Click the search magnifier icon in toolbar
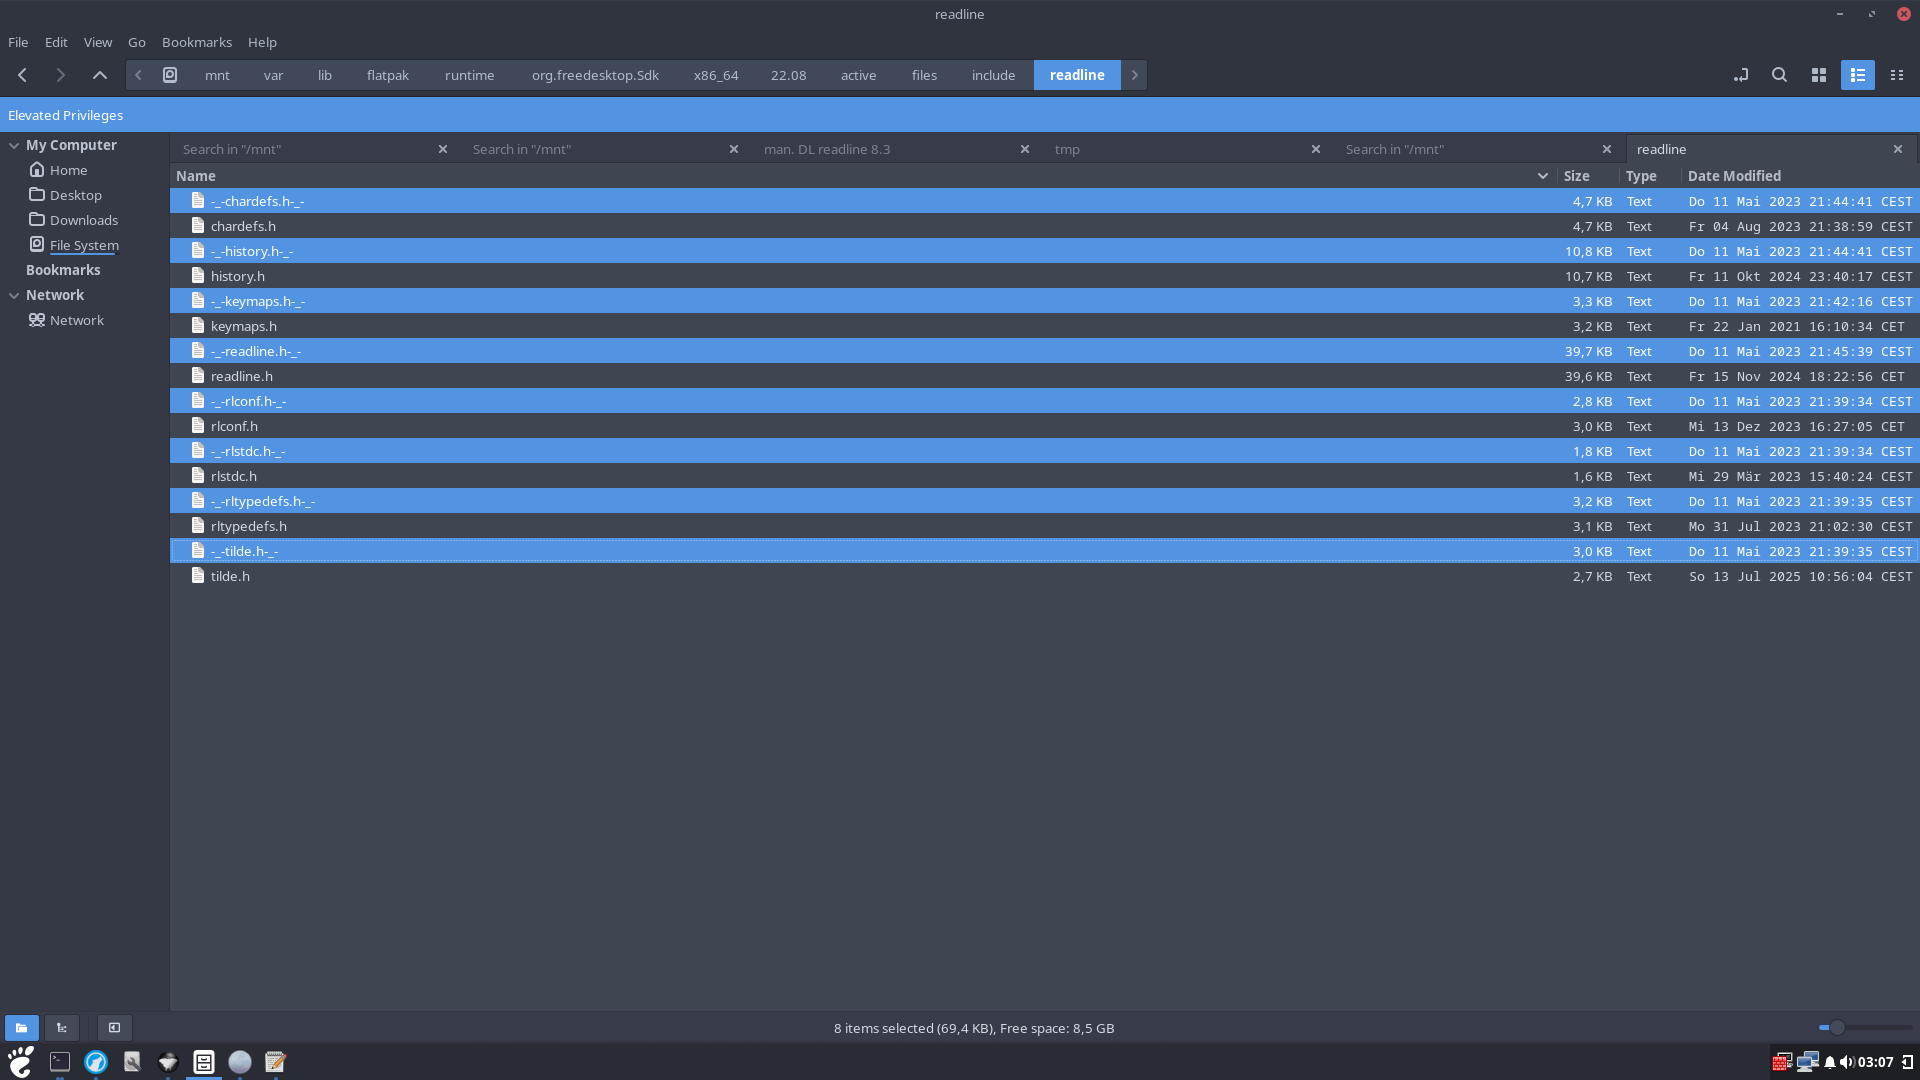Viewport: 1920px width, 1080px height. [1779, 75]
